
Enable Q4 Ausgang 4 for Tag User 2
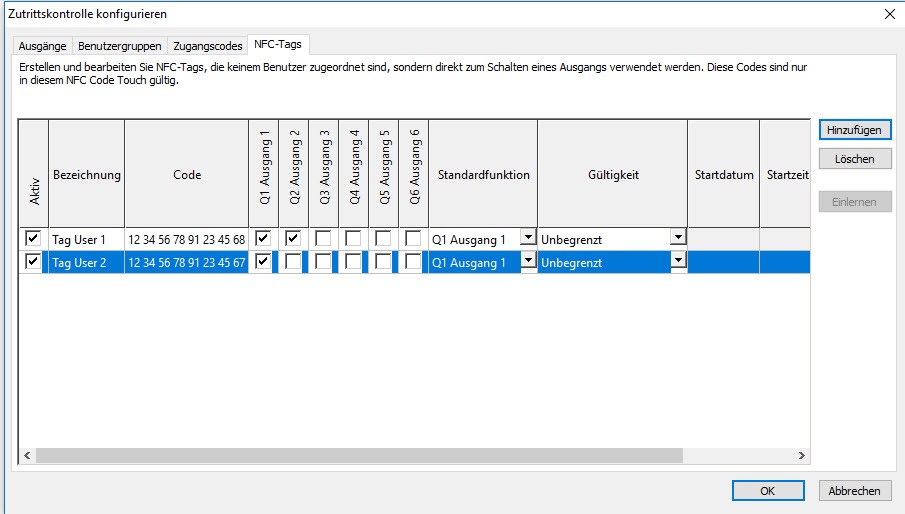pyautogui.click(x=353, y=261)
